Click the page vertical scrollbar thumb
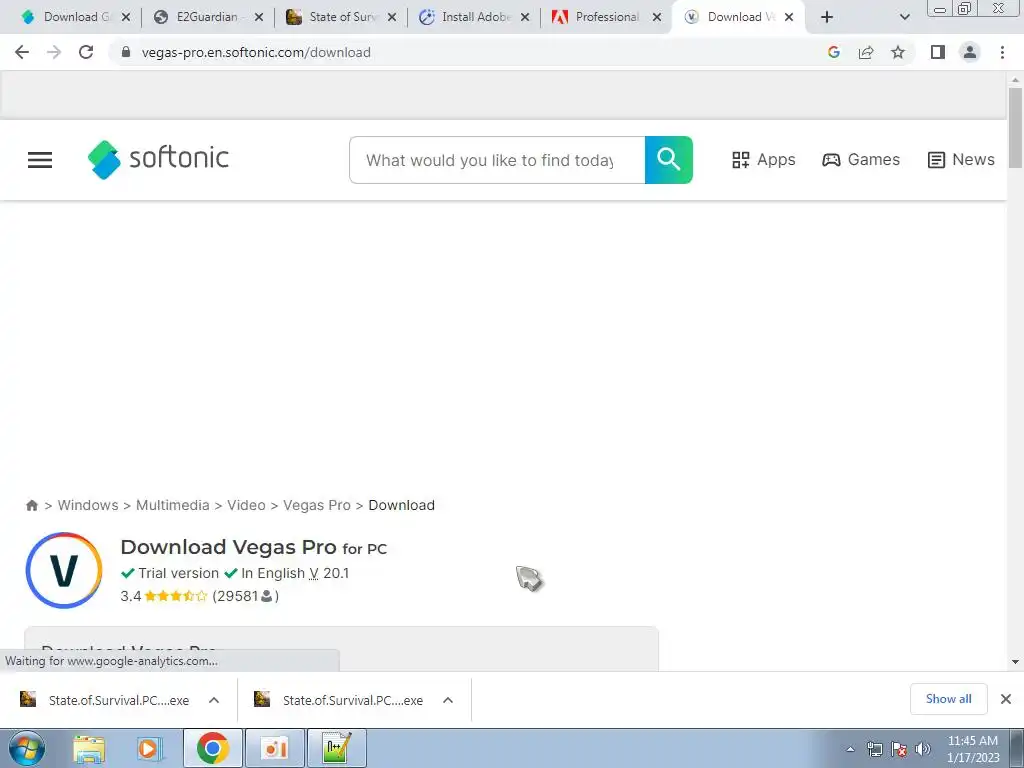This screenshot has width=1024, height=768. tap(1015, 129)
